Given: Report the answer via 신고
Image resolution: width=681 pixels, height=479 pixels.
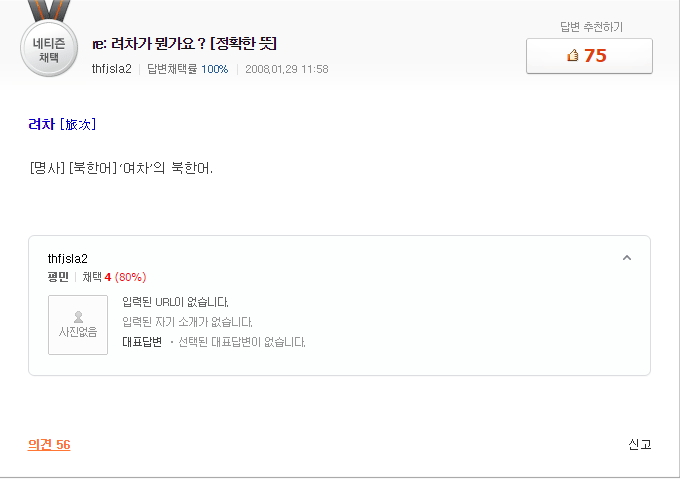Looking at the screenshot, I should [640, 445].
